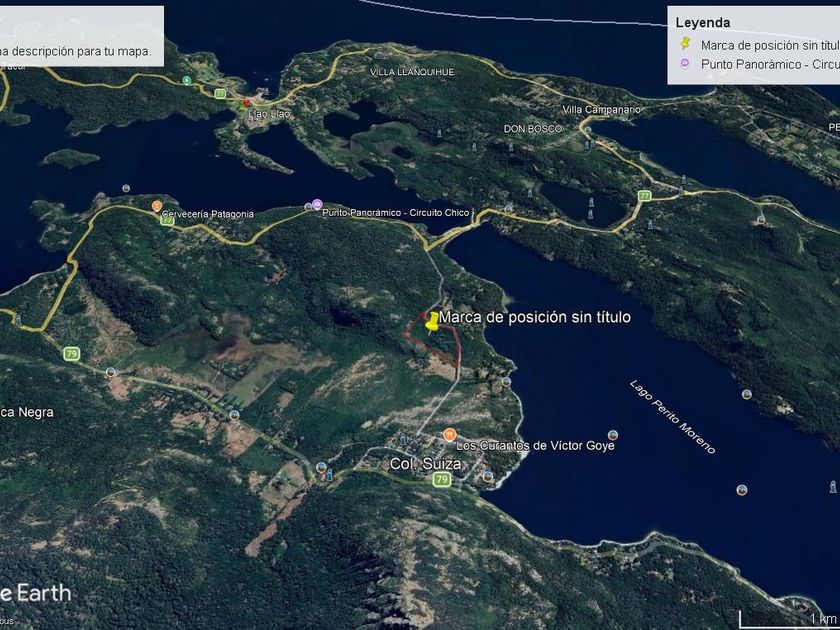Screen dimensions: 840x630
Task: Click the map description text box
Action: (x=81, y=36)
